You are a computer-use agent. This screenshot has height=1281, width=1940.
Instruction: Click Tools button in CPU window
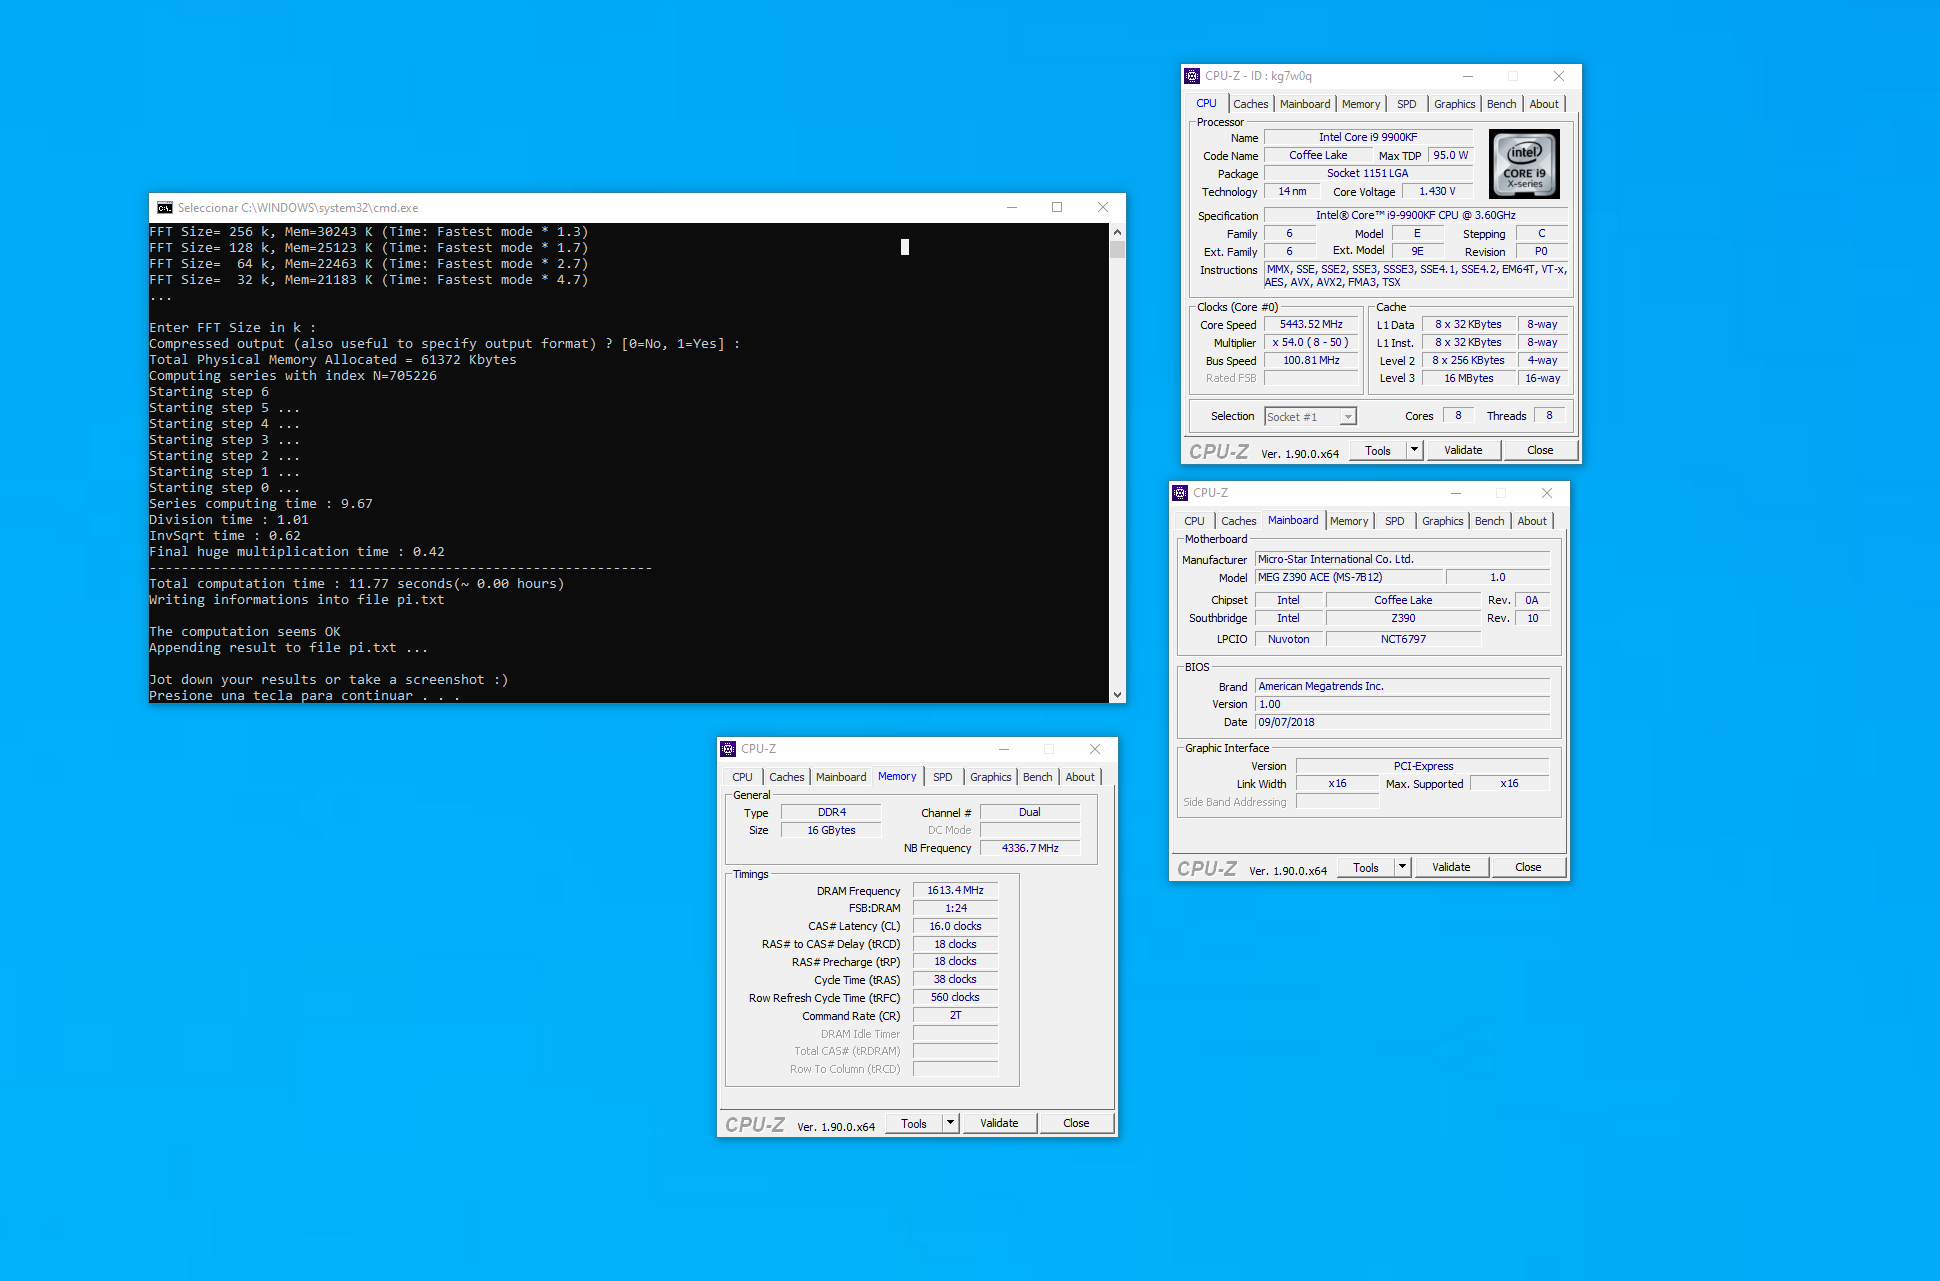coord(1377,450)
